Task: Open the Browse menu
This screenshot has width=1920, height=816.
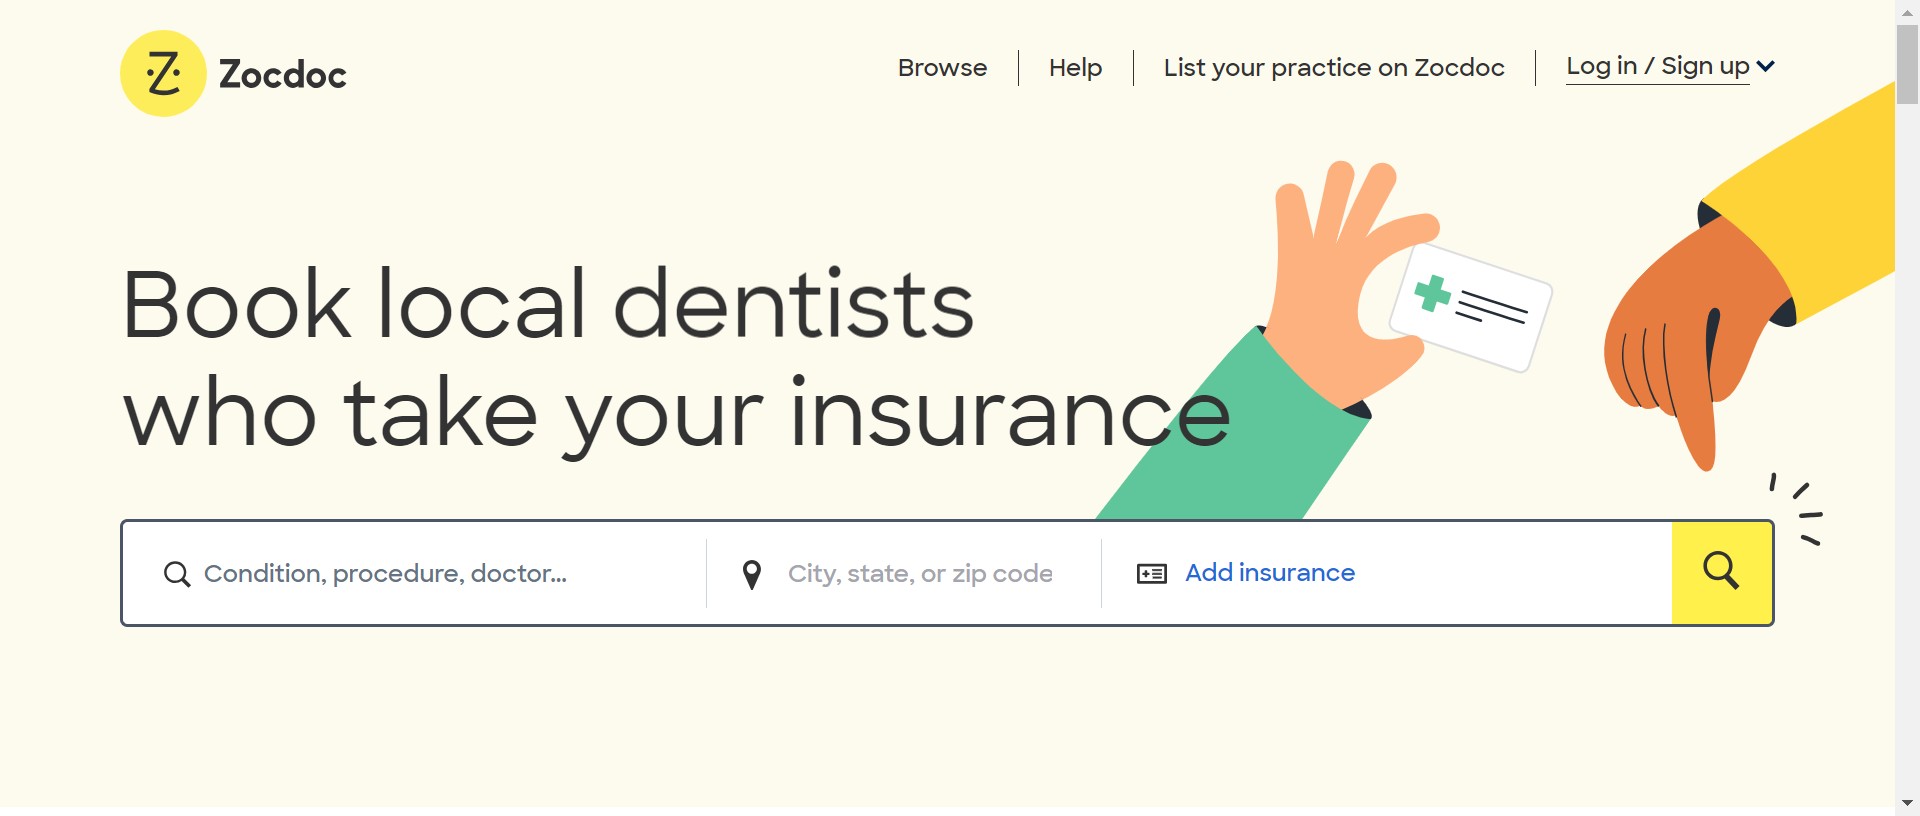Action: point(942,68)
